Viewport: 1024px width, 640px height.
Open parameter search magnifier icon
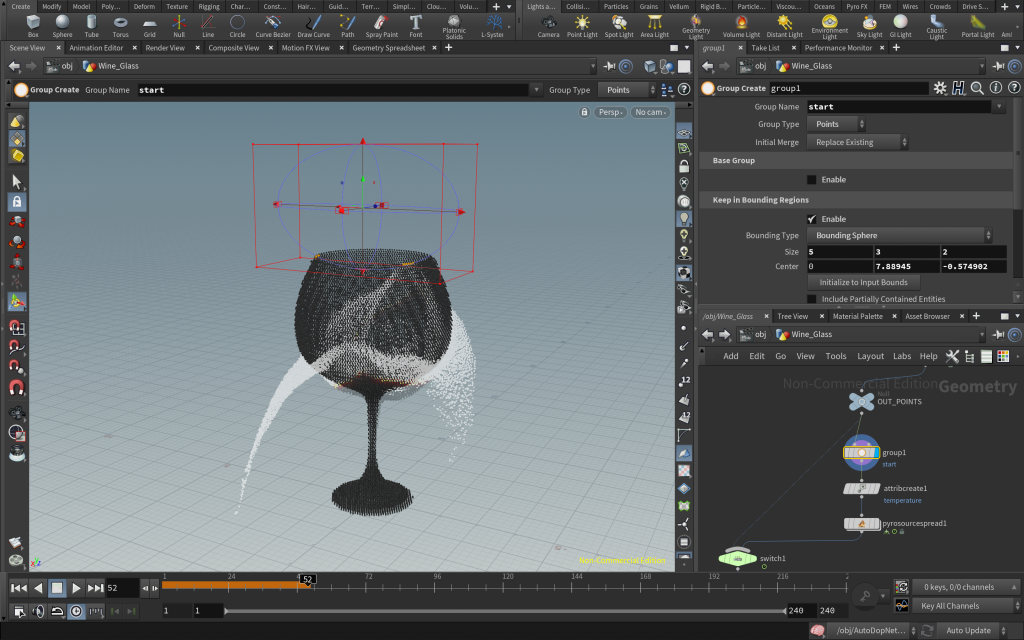(977, 88)
